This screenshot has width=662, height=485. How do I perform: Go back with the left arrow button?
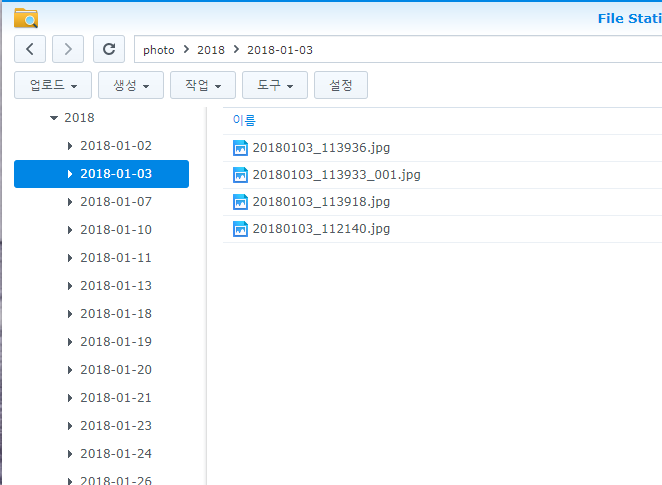click(x=30, y=49)
